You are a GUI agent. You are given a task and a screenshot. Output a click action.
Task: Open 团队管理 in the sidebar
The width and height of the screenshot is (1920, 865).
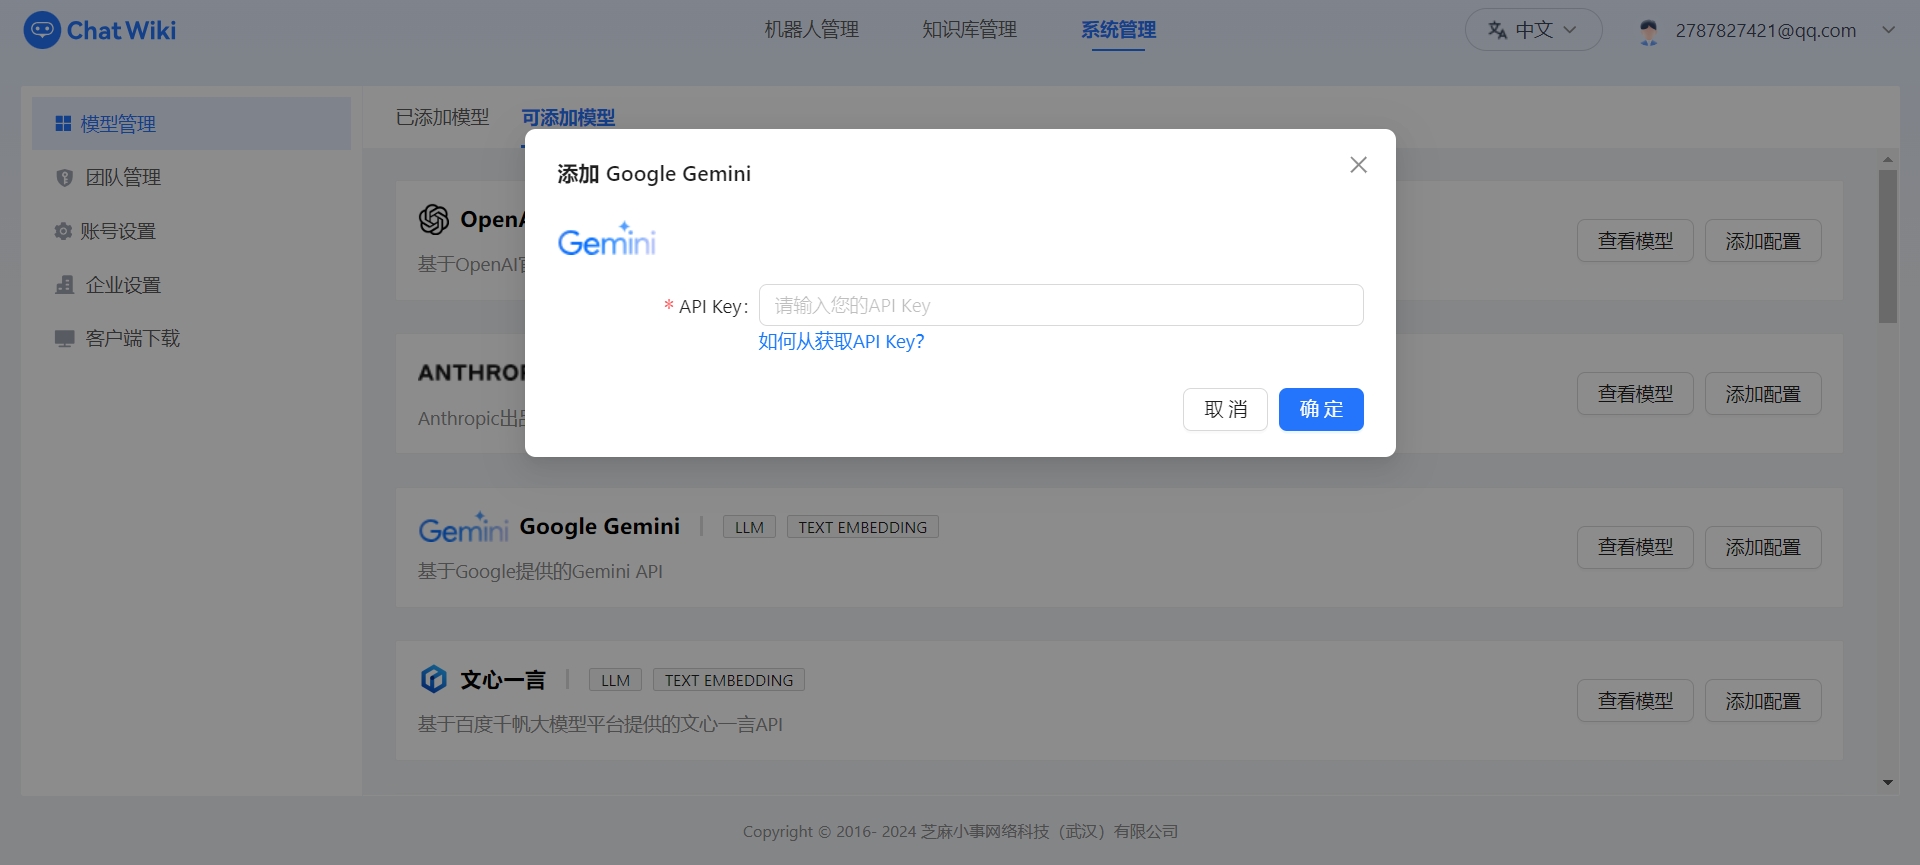191,177
